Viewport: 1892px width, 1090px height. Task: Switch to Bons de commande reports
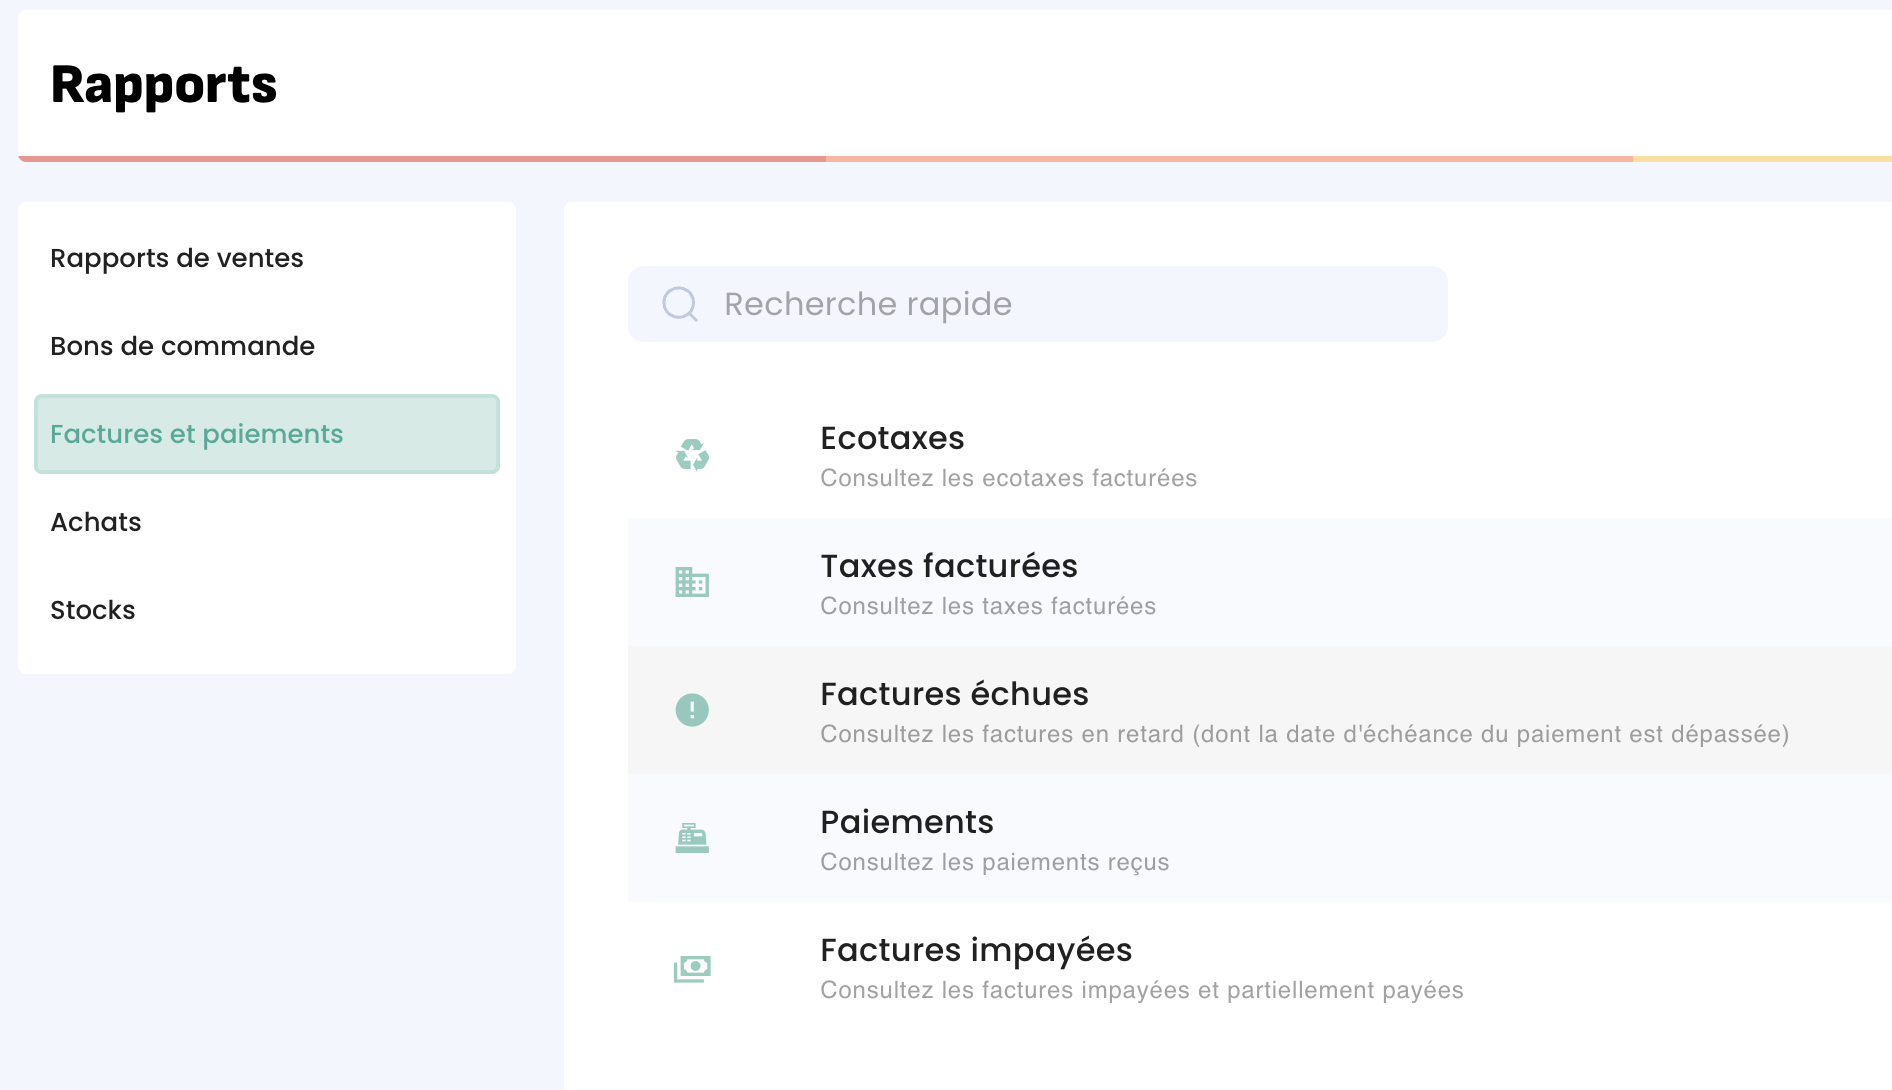click(182, 346)
